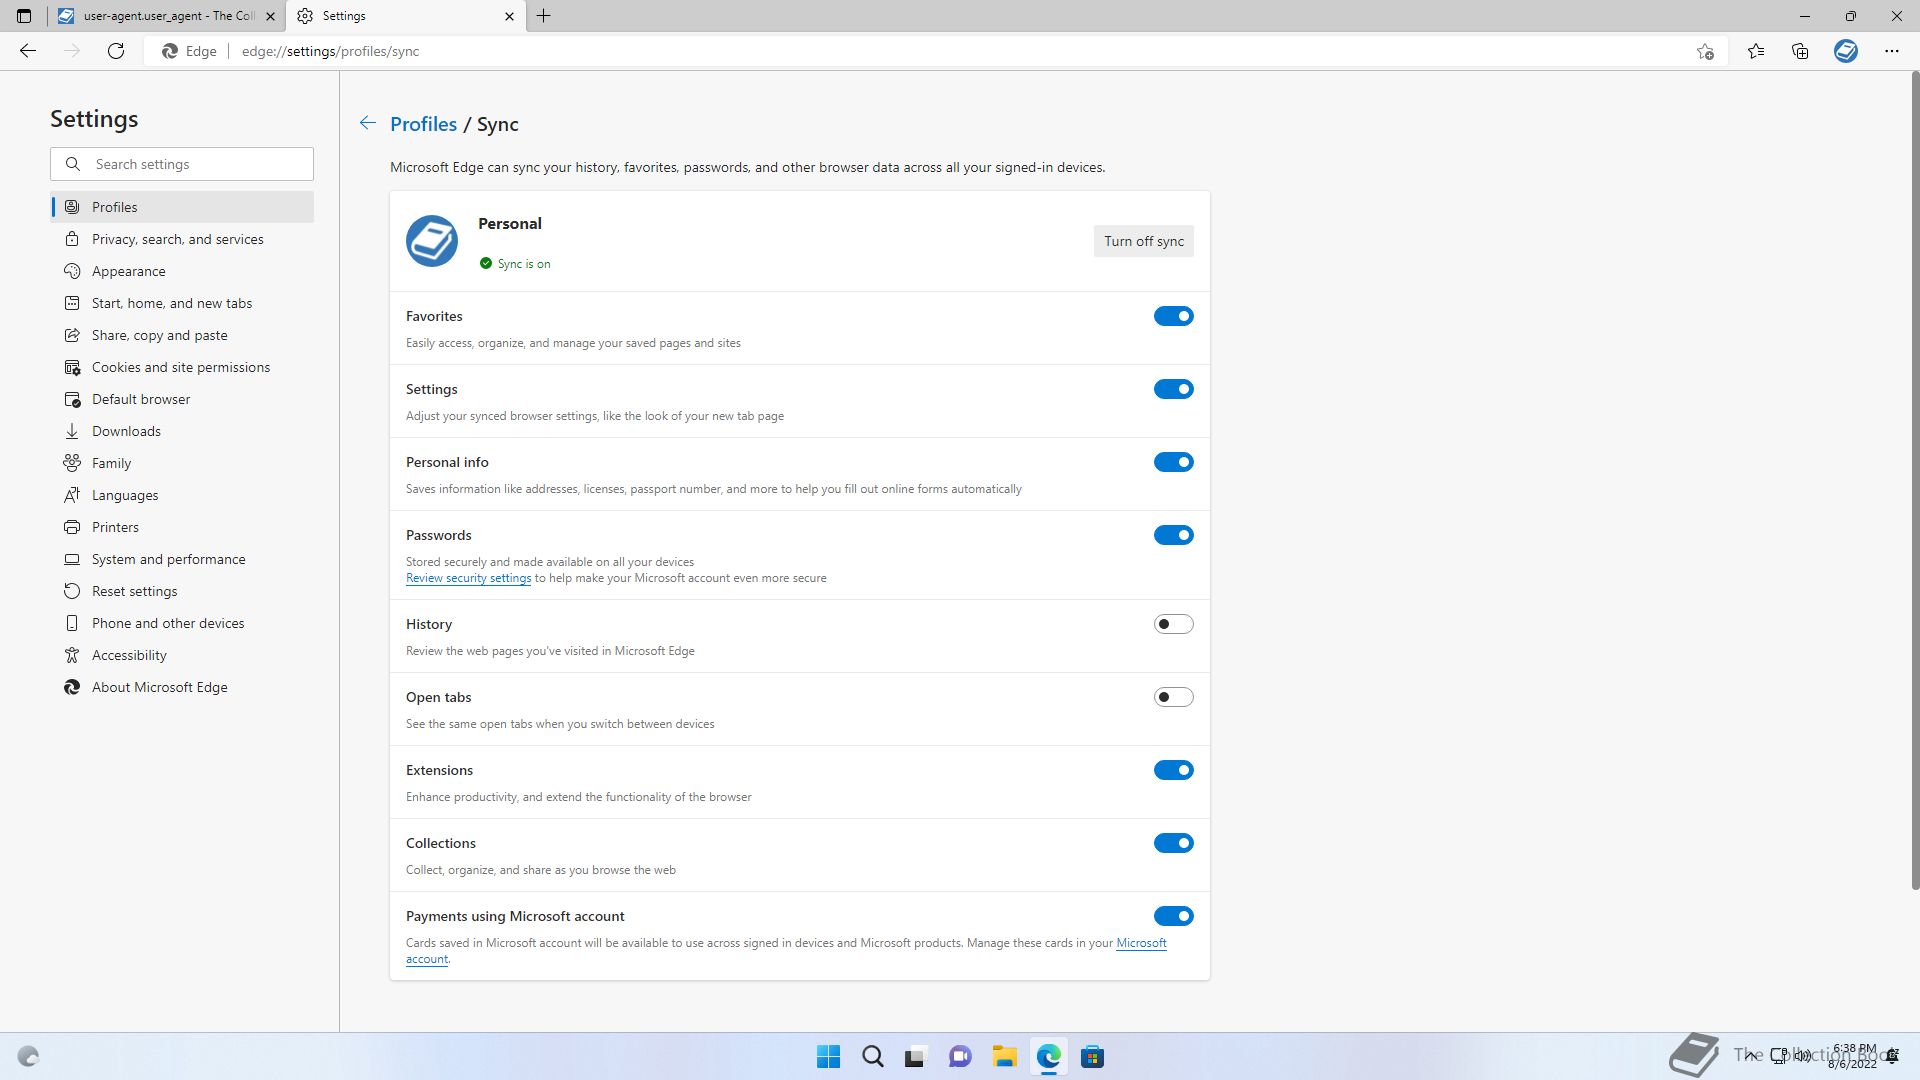Open tab actions menu icon
Image resolution: width=1920 pixels, height=1080 pixels.
24,16
